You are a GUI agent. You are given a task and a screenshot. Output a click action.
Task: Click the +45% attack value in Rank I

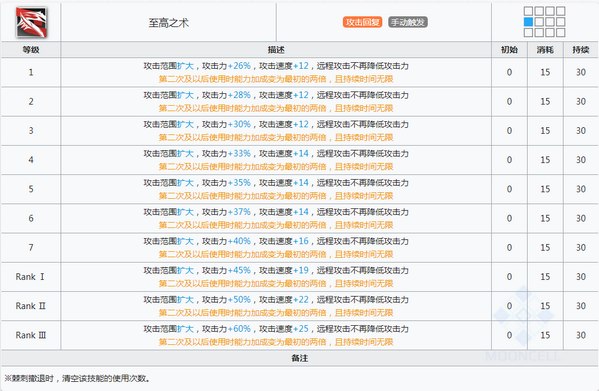click(239, 270)
